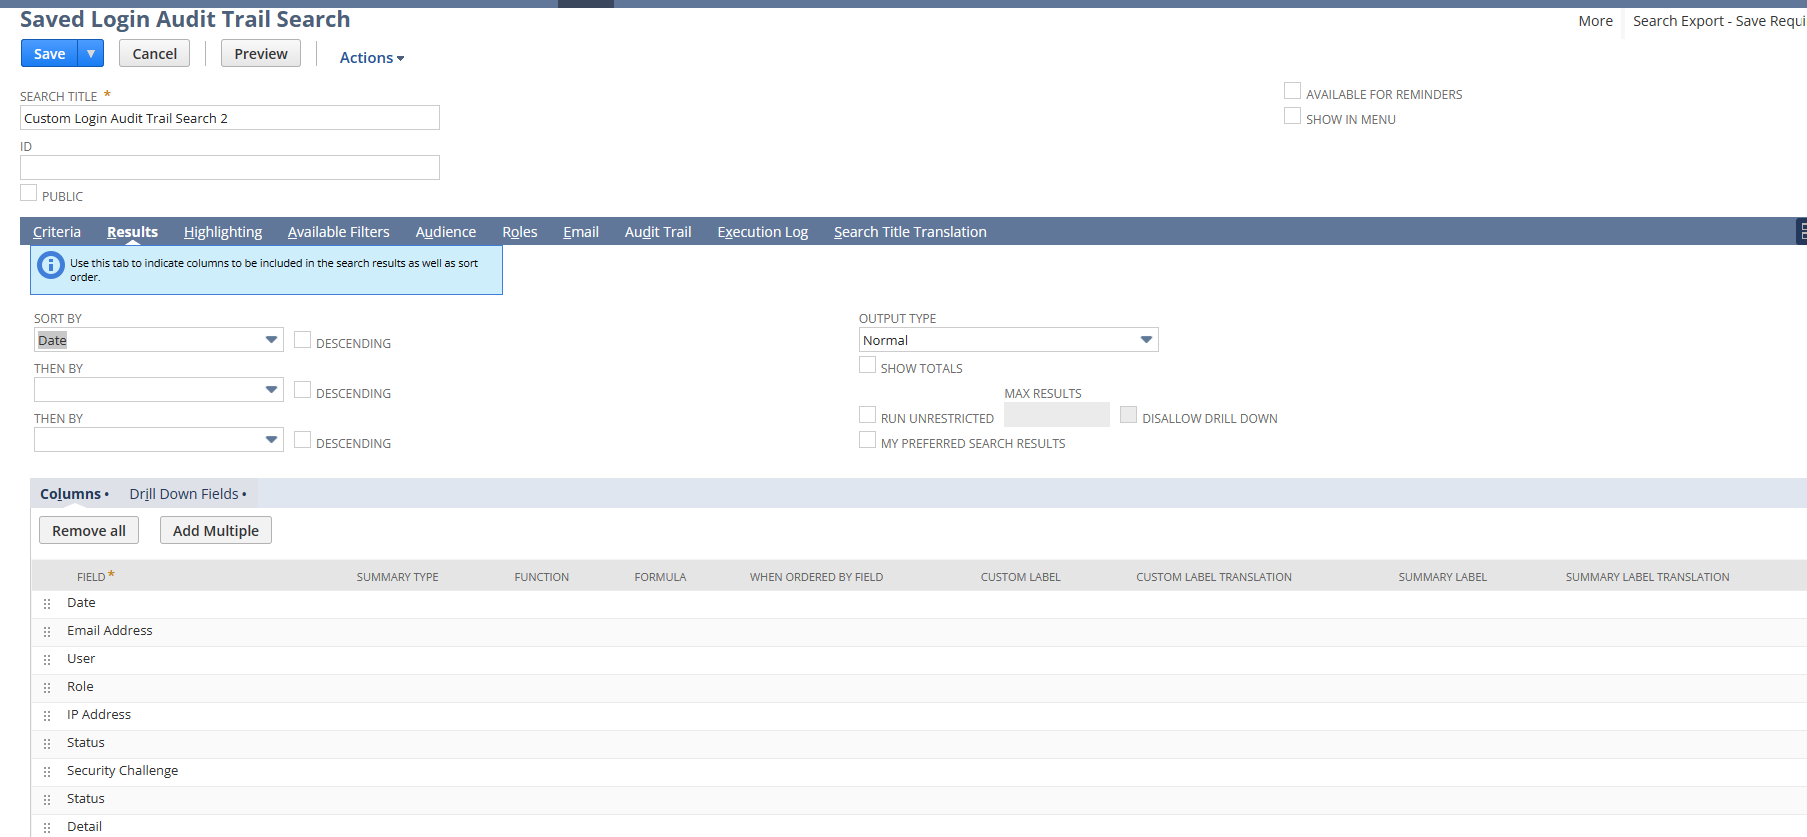Click the drag handle beside the Detail row
1807x837 pixels.
47,828
